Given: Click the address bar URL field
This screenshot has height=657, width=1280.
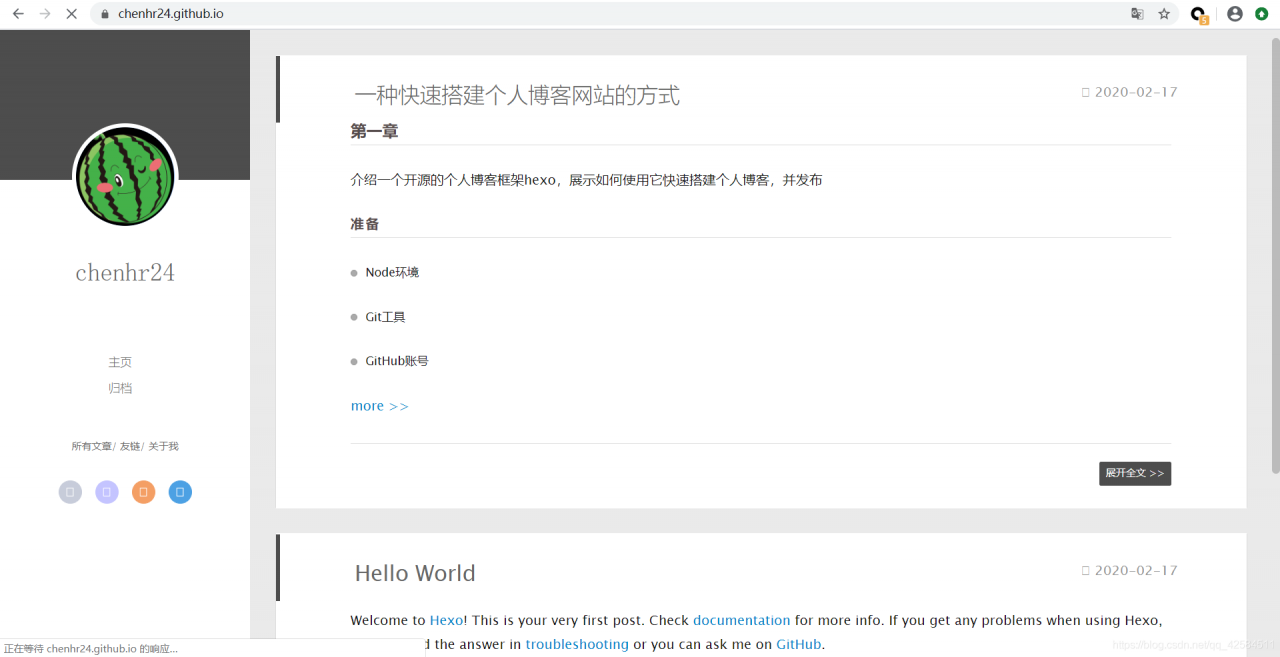Looking at the screenshot, I should (600, 14).
